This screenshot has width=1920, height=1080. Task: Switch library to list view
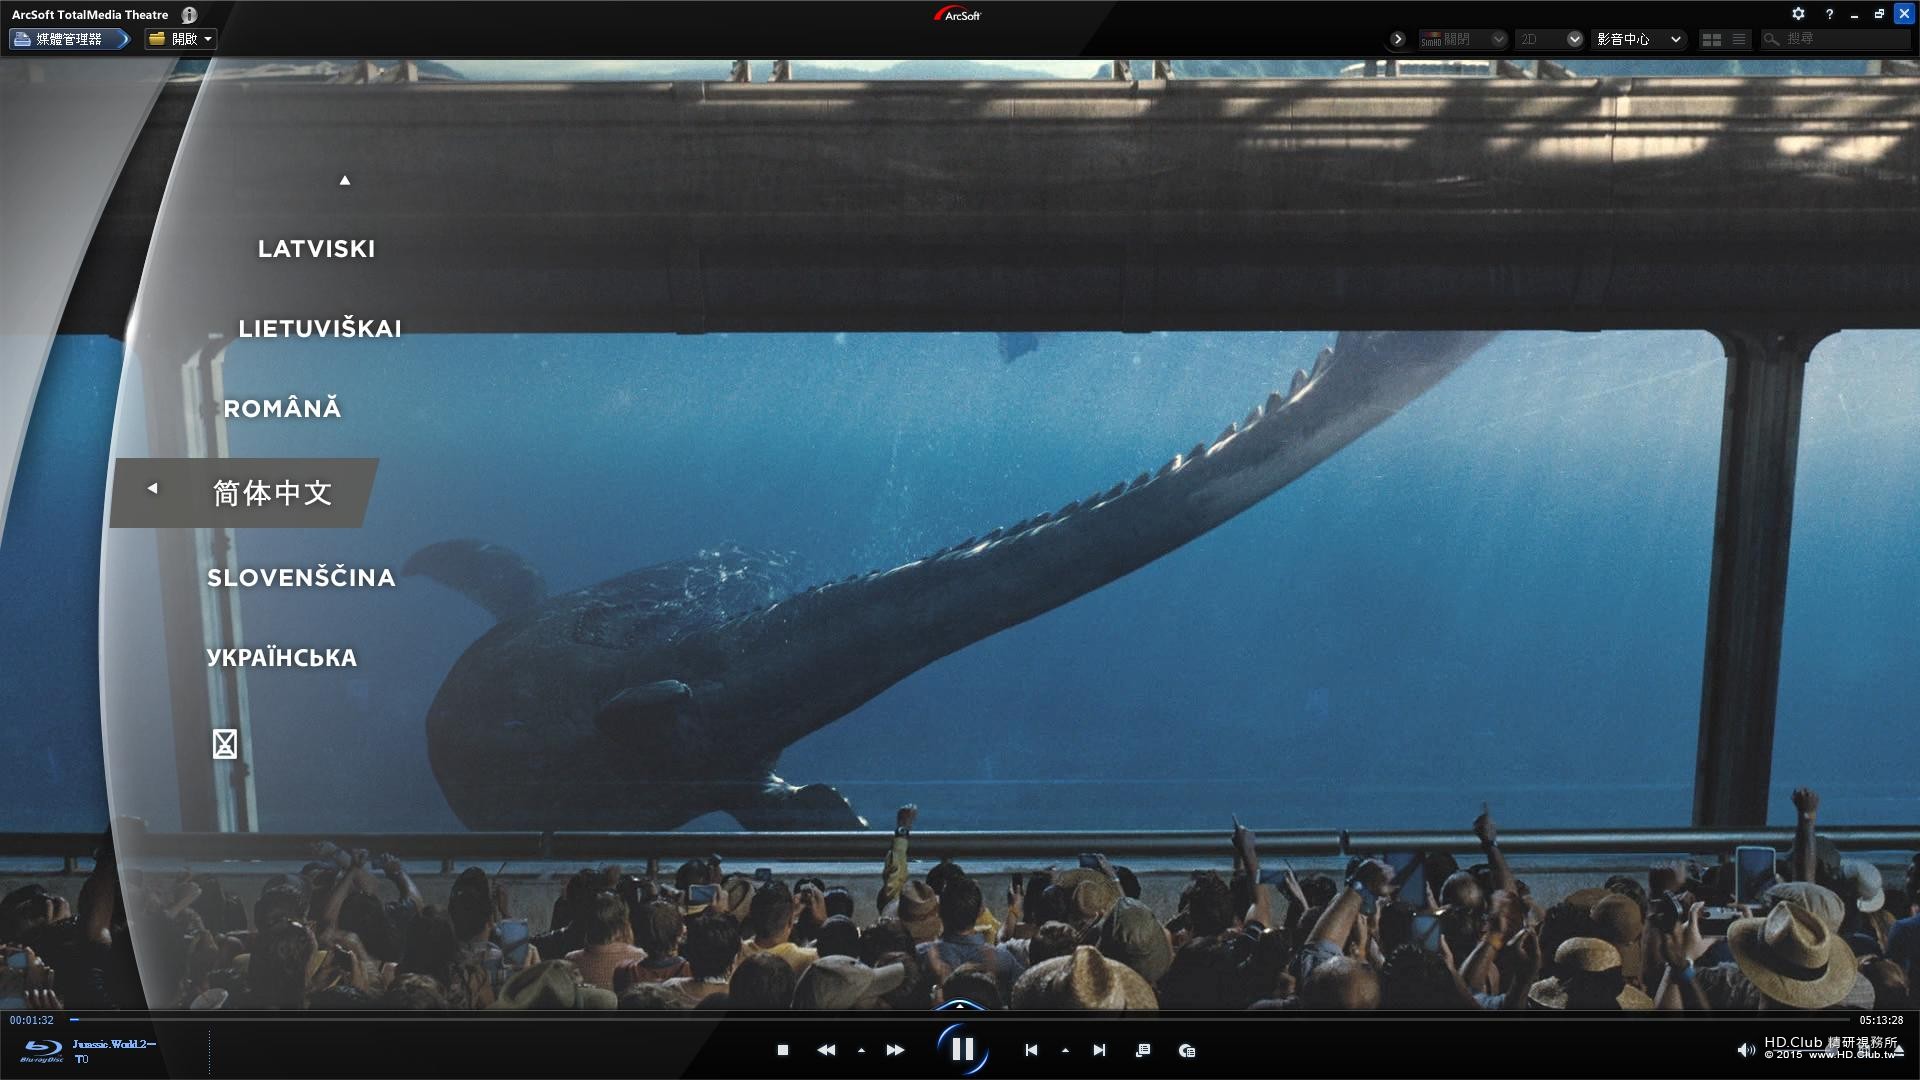(1739, 39)
